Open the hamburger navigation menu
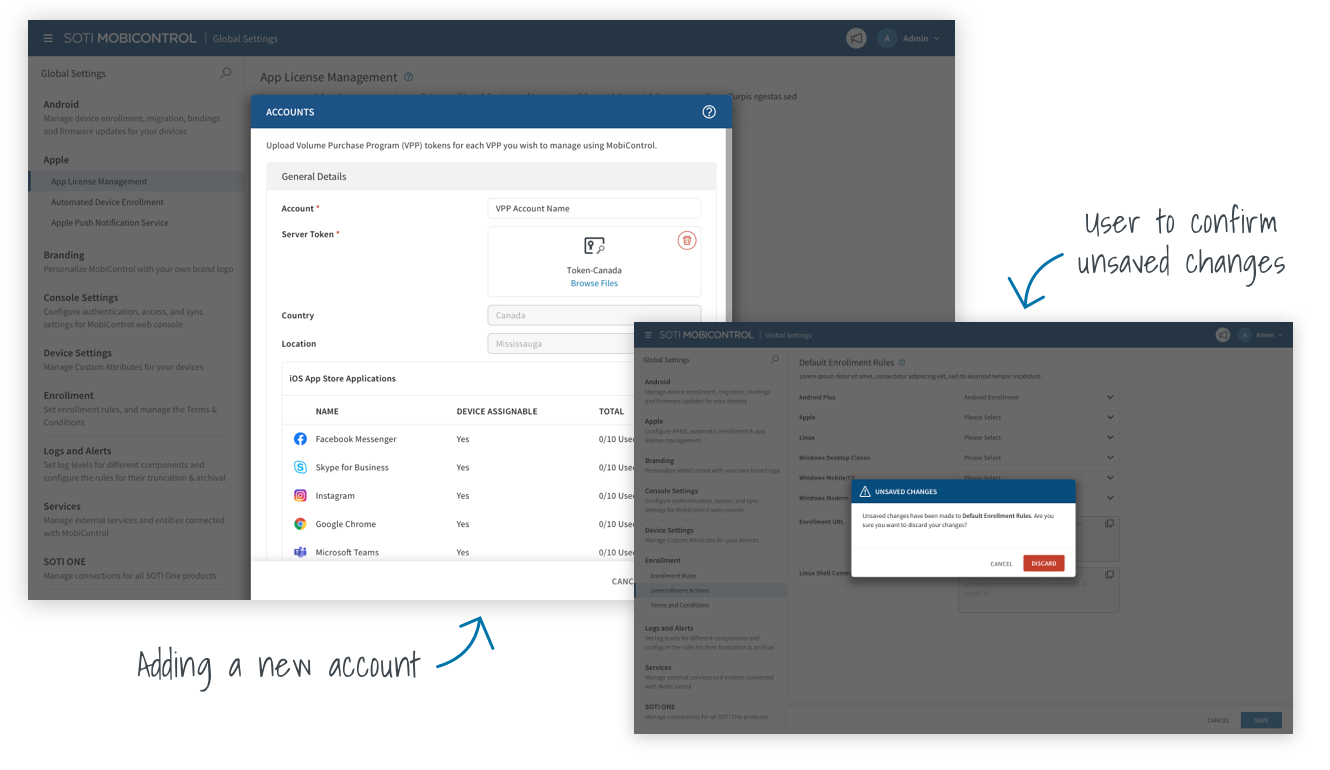The width and height of the screenshot is (1330, 770). (48, 38)
